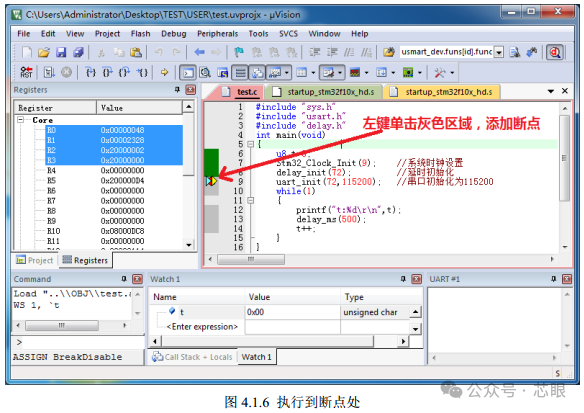
Task: Open Toolbox dropdown arrow
Action: tap(452, 73)
